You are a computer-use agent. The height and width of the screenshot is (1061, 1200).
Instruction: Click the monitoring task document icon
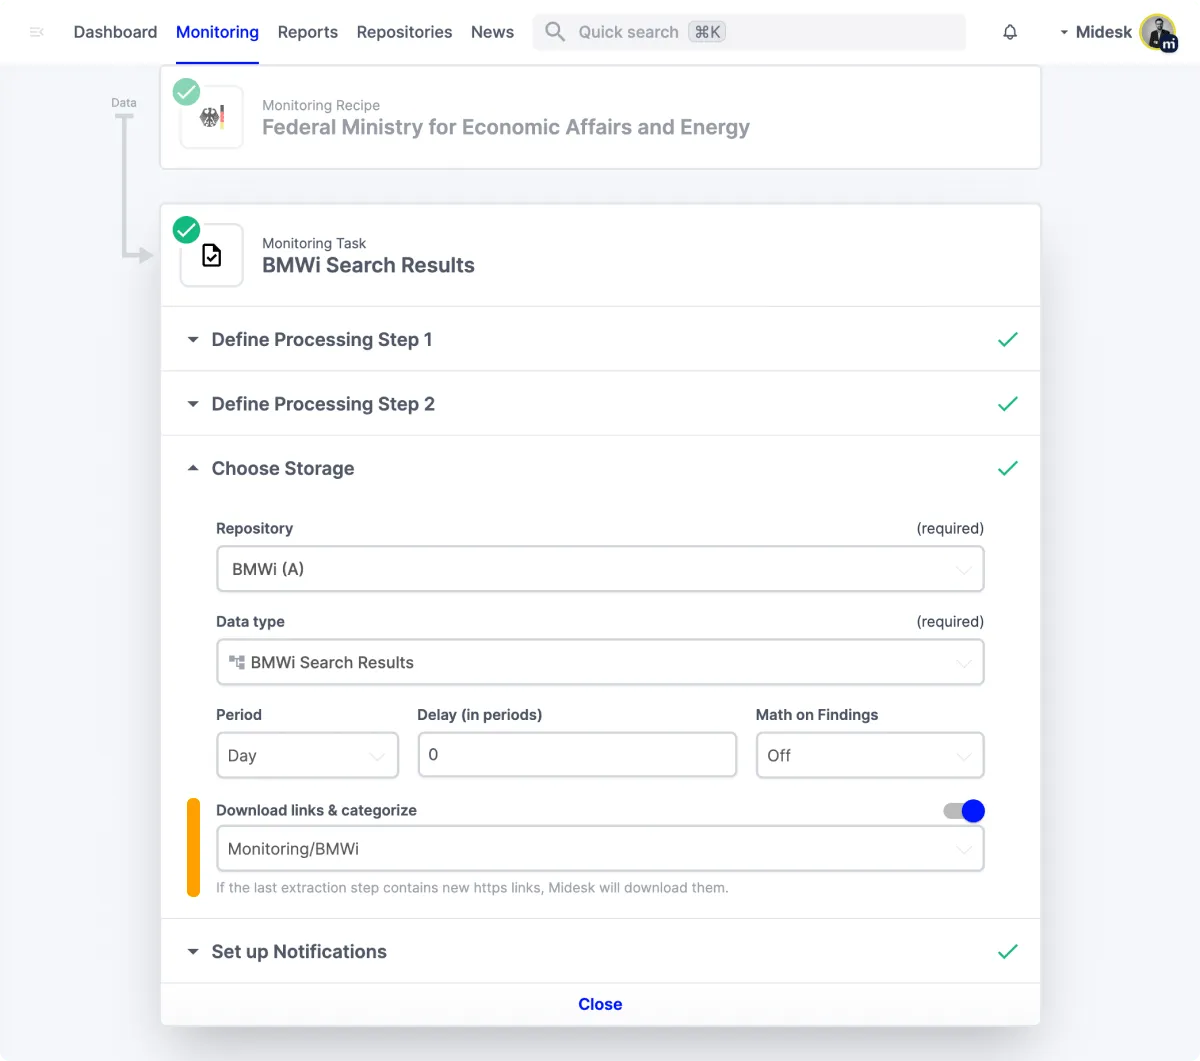[x=212, y=256]
